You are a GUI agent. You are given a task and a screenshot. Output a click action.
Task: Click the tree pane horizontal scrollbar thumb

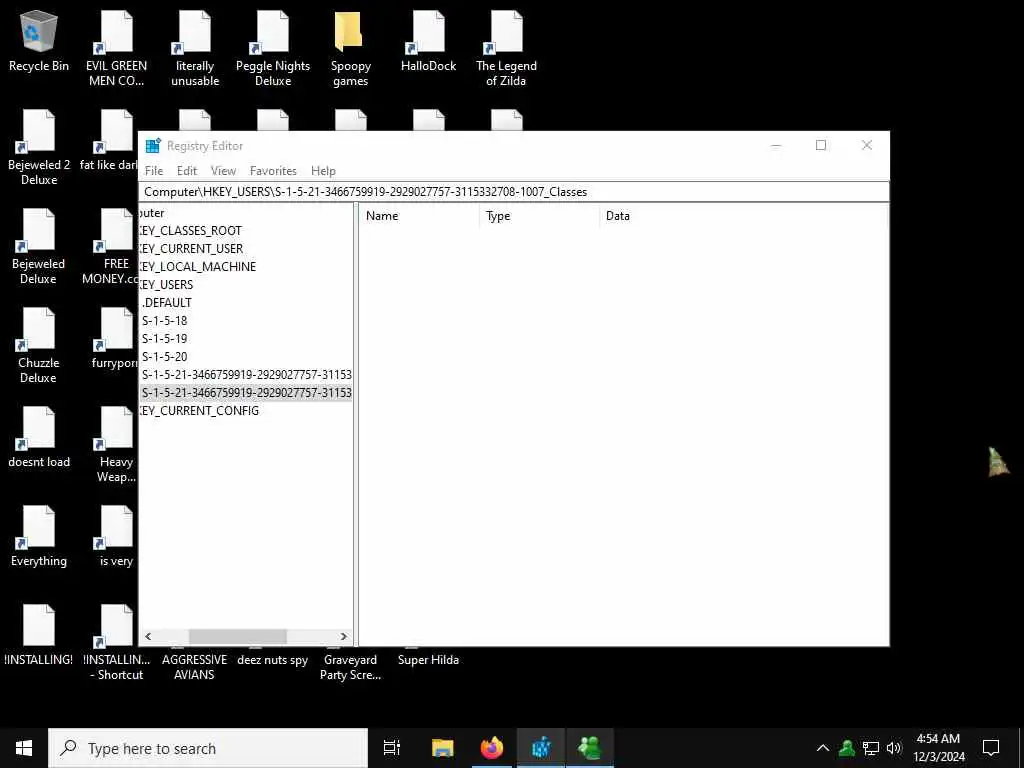[x=238, y=636]
